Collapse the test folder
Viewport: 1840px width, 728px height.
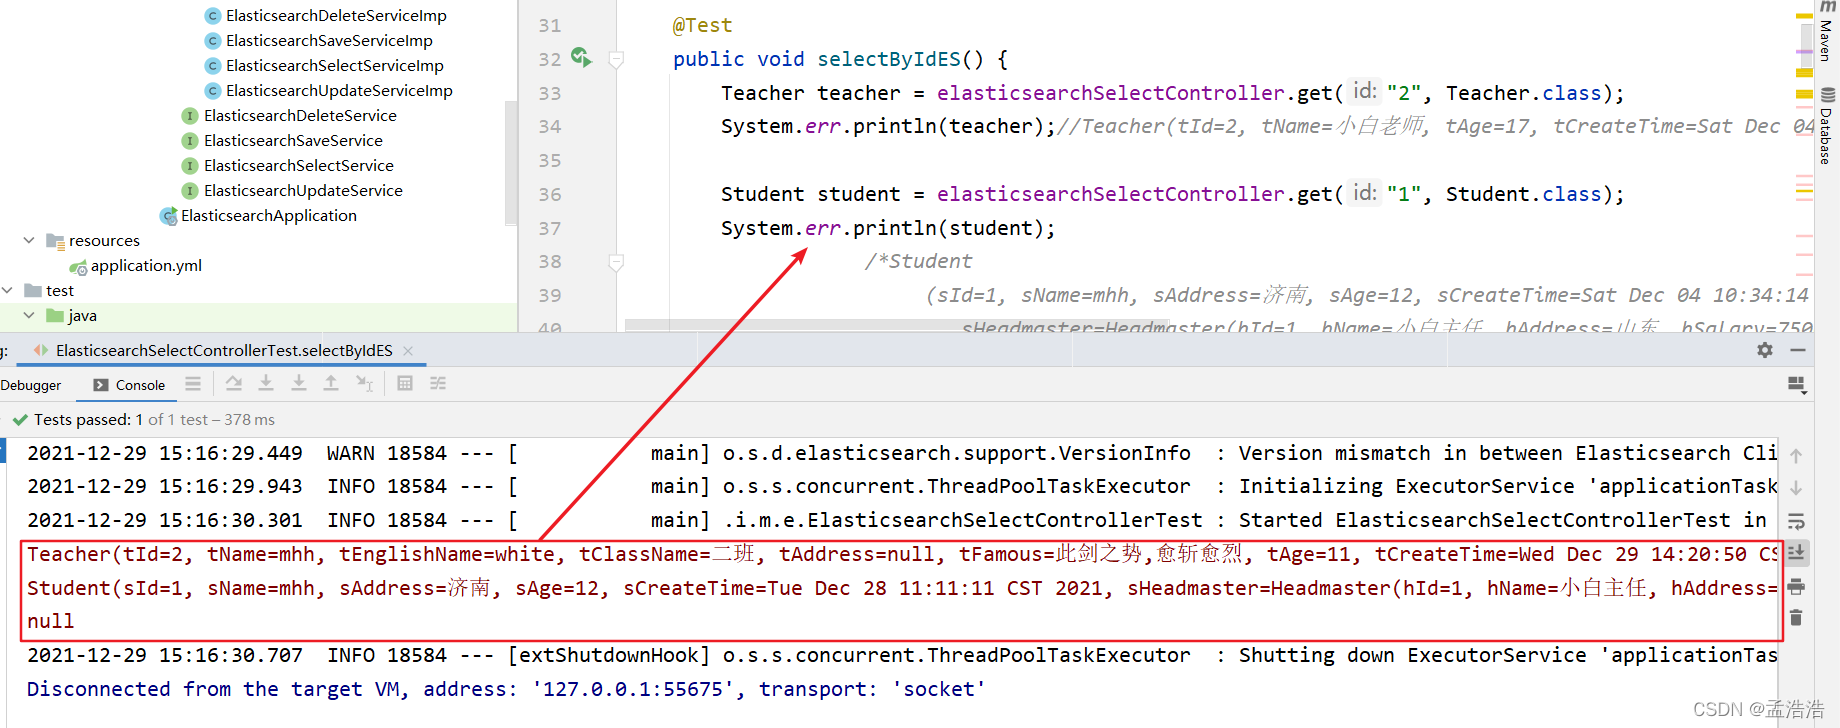[x=7, y=290]
